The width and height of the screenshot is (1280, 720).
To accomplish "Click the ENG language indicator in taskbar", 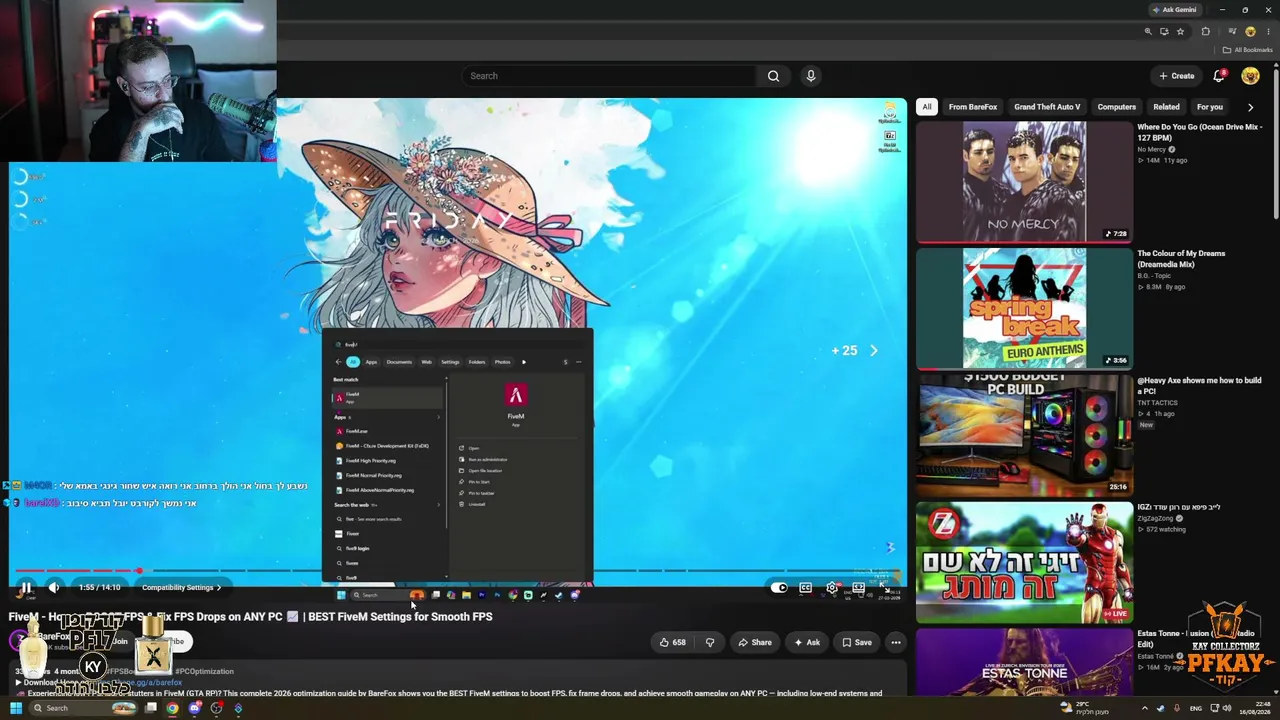I will pos(1195,708).
